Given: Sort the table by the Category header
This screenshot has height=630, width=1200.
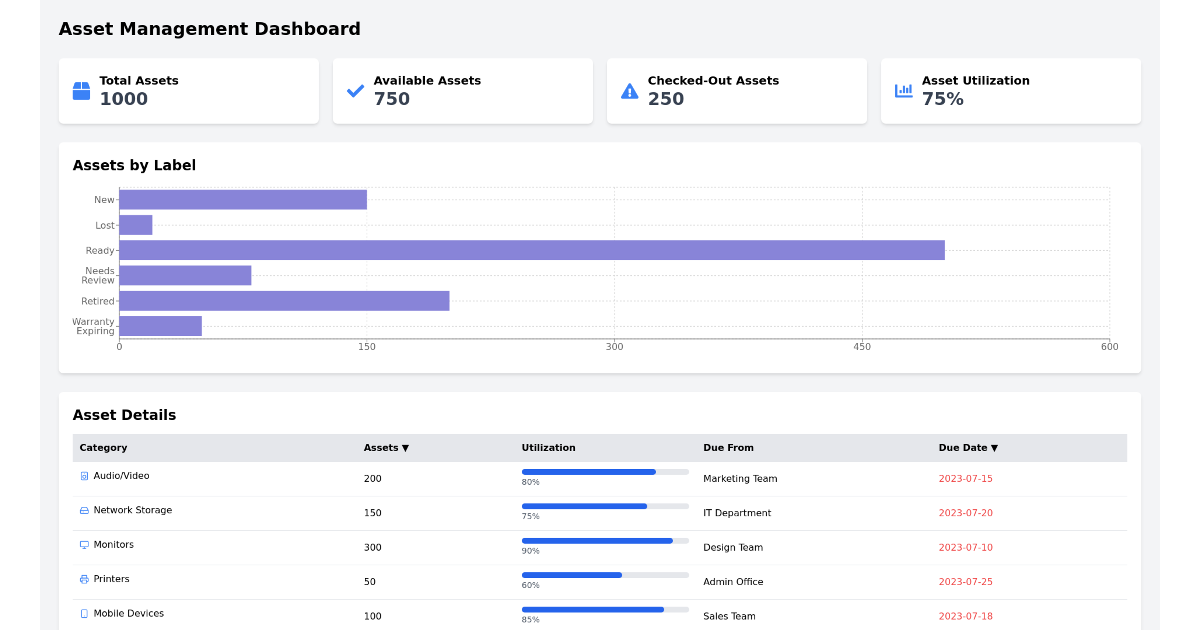Looking at the screenshot, I should click(103, 448).
